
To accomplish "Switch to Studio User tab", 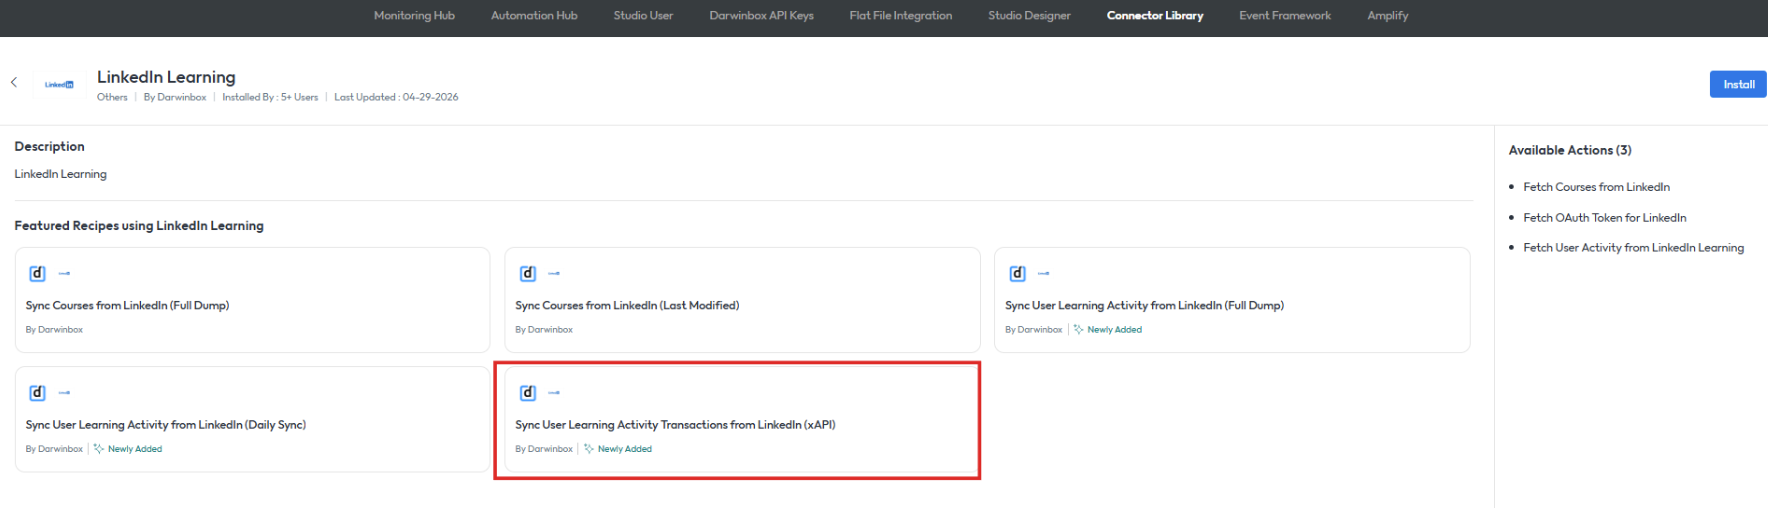I will 643,15.
